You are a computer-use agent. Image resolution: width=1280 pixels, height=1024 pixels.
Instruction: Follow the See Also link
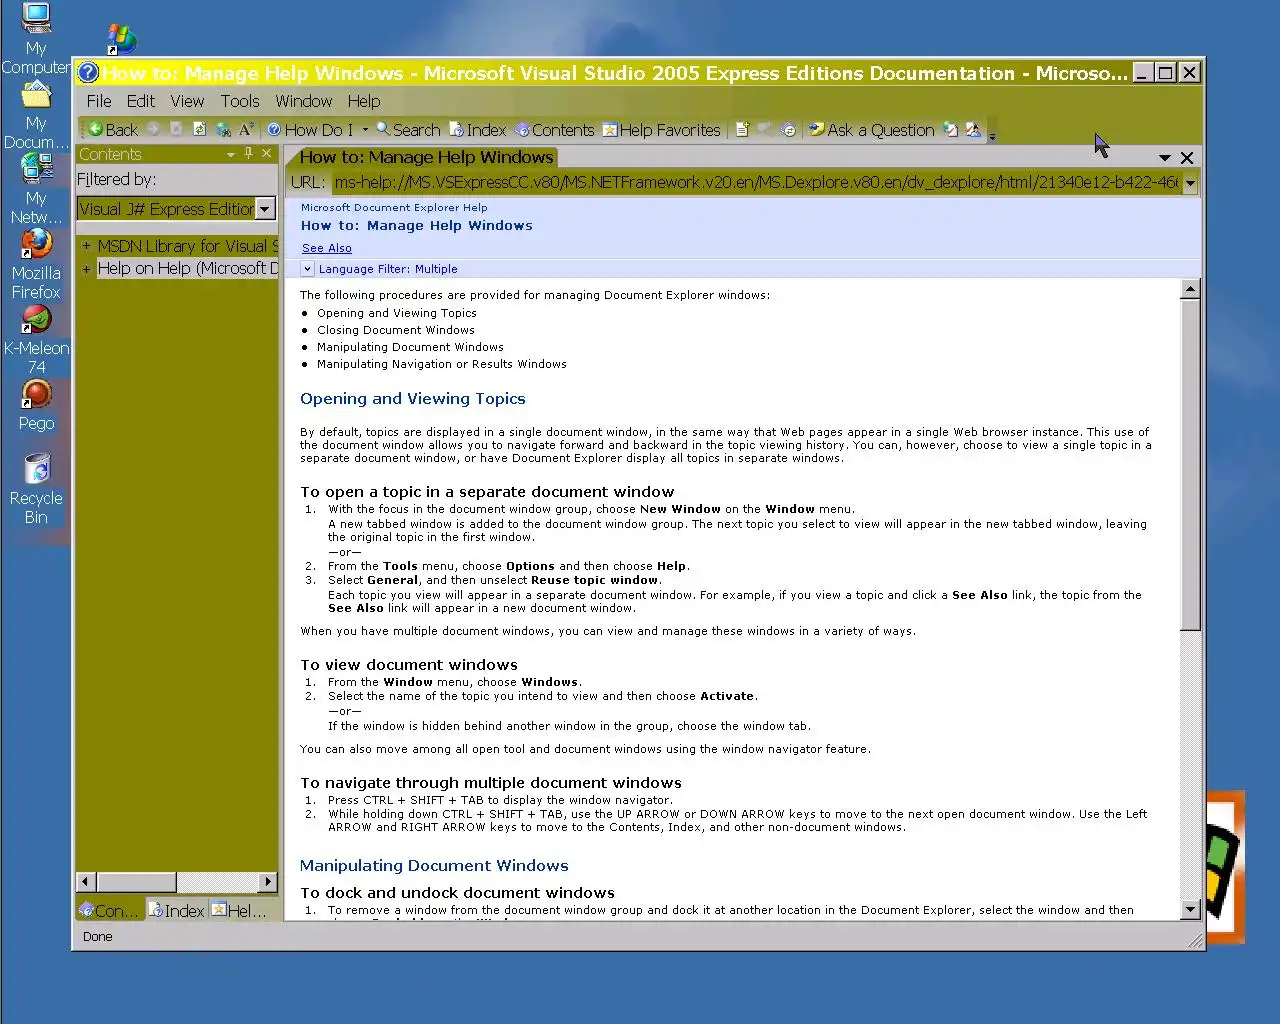[327, 248]
